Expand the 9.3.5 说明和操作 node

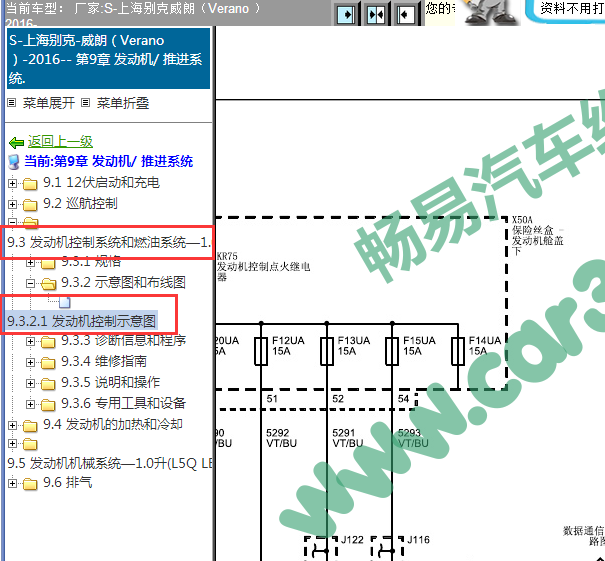(30, 383)
